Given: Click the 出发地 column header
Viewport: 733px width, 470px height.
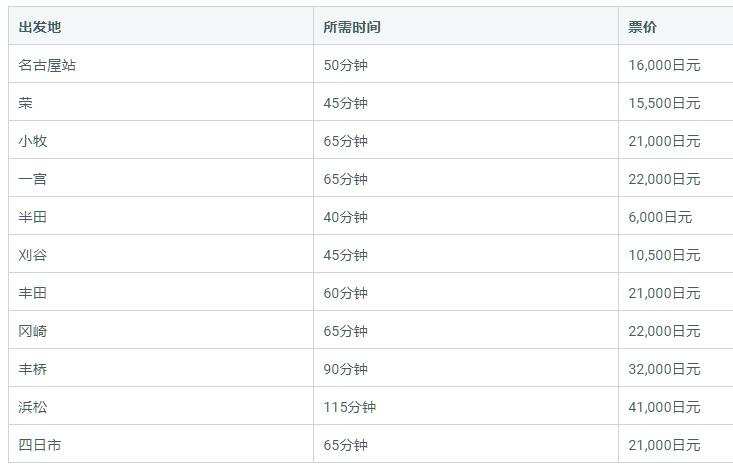Looking at the screenshot, I should click(40, 27).
